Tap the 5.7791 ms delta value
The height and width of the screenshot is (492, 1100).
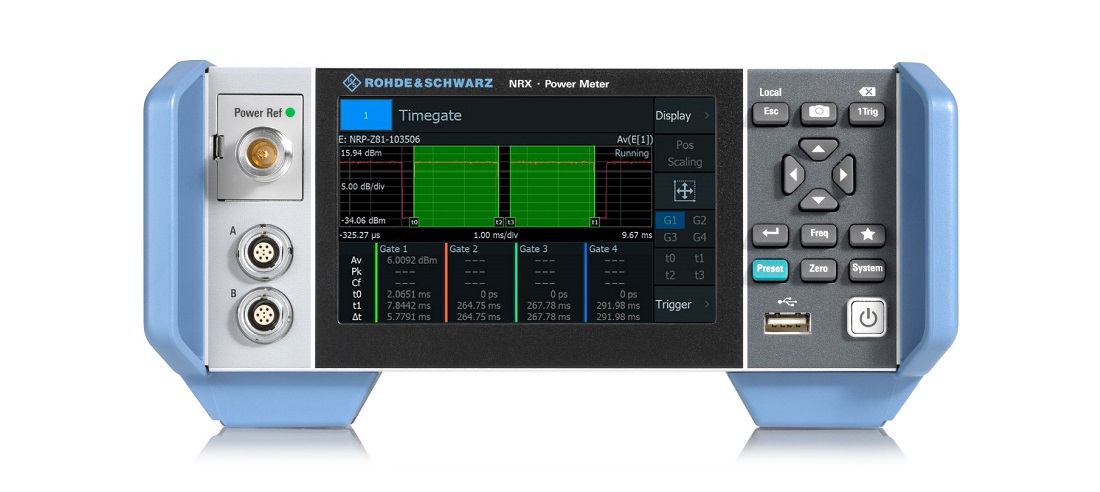click(x=408, y=317)
